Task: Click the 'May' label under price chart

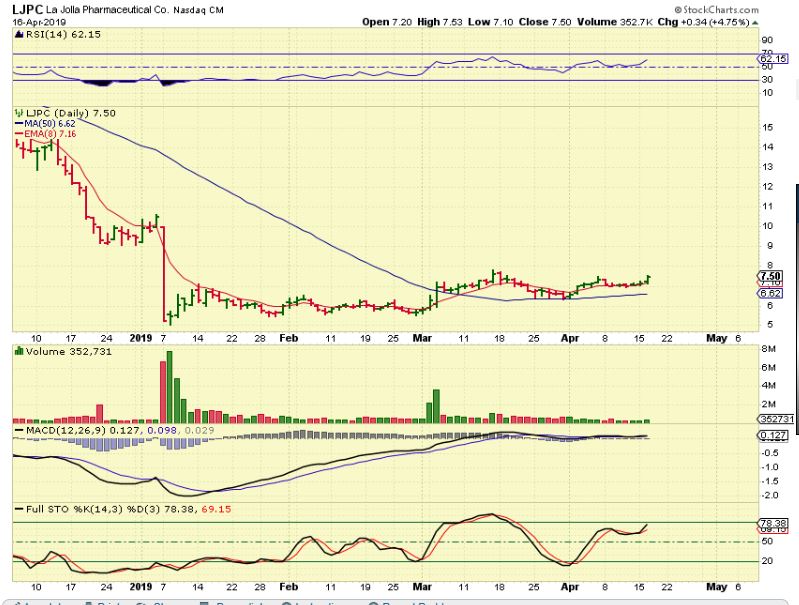Action: coord(717,338)
